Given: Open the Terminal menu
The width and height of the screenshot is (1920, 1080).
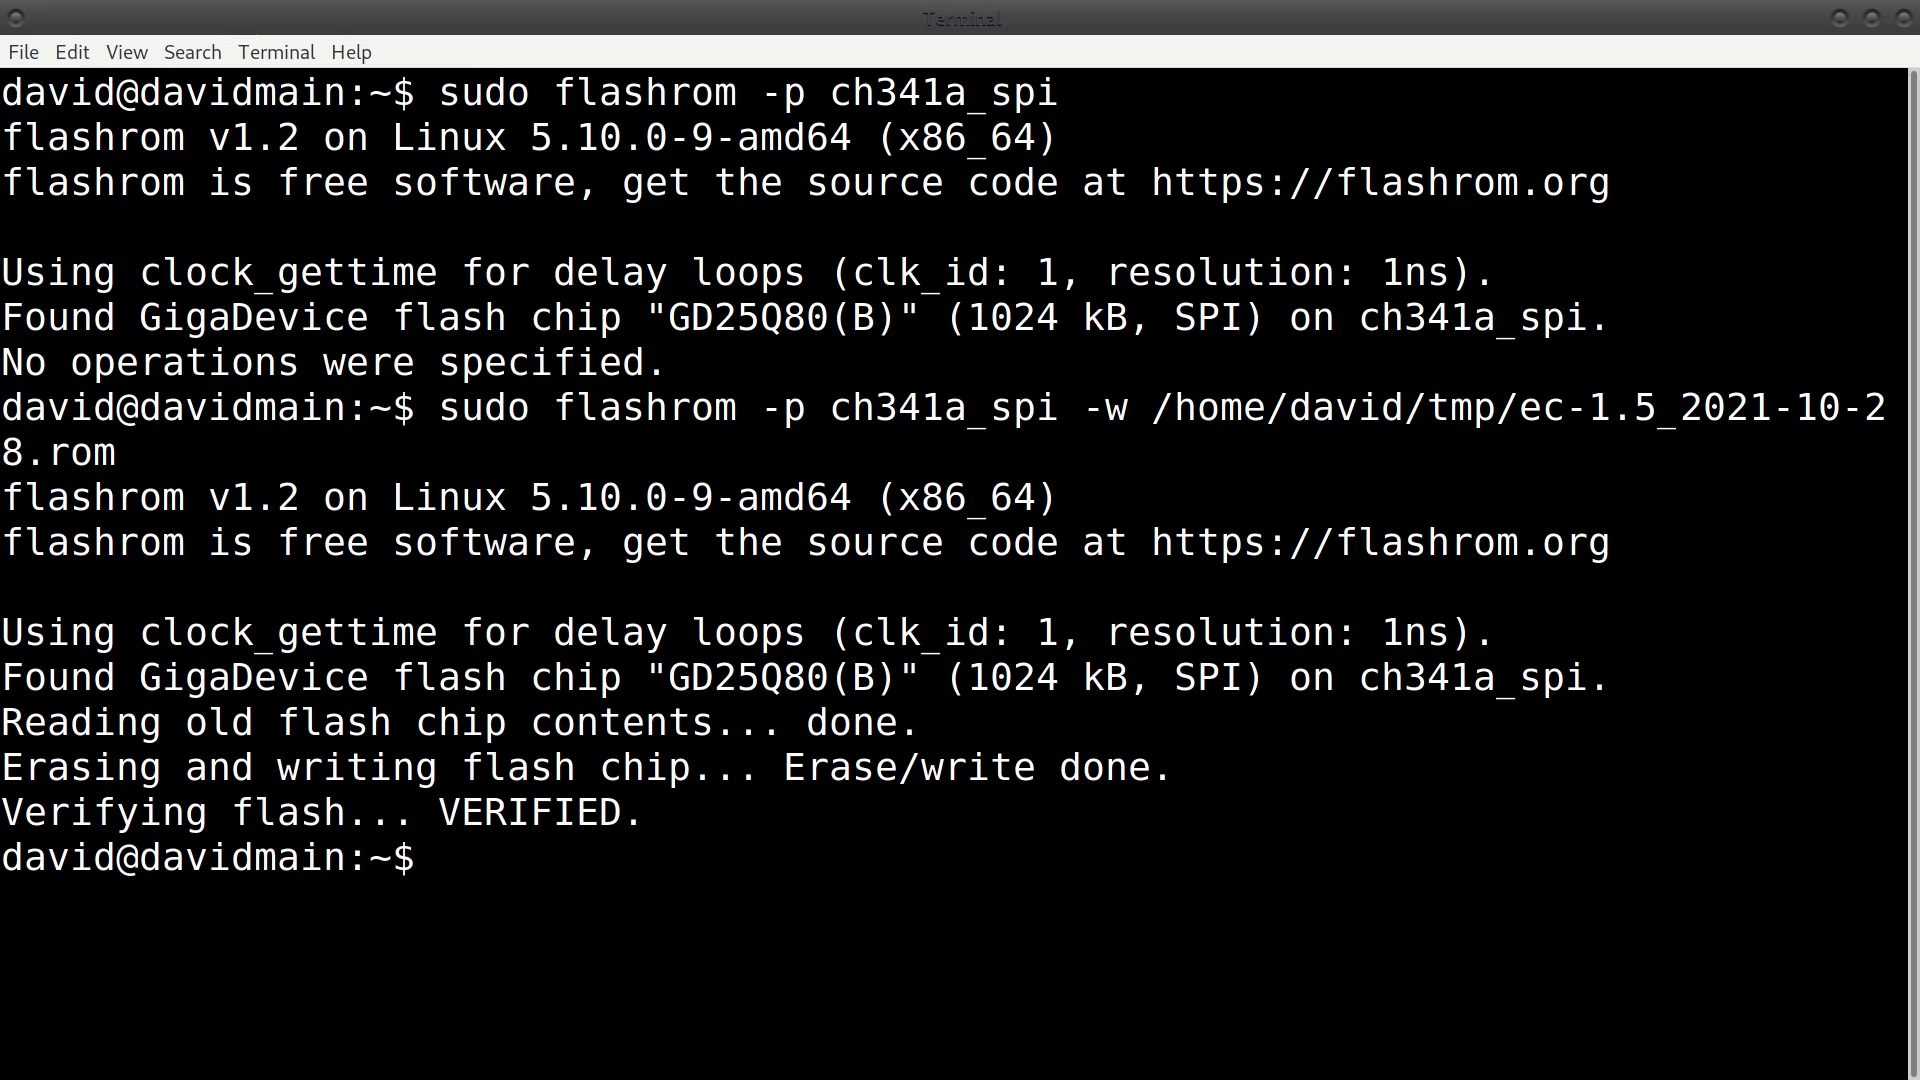Looking at the screenshot, I should (x=276, y=52).
